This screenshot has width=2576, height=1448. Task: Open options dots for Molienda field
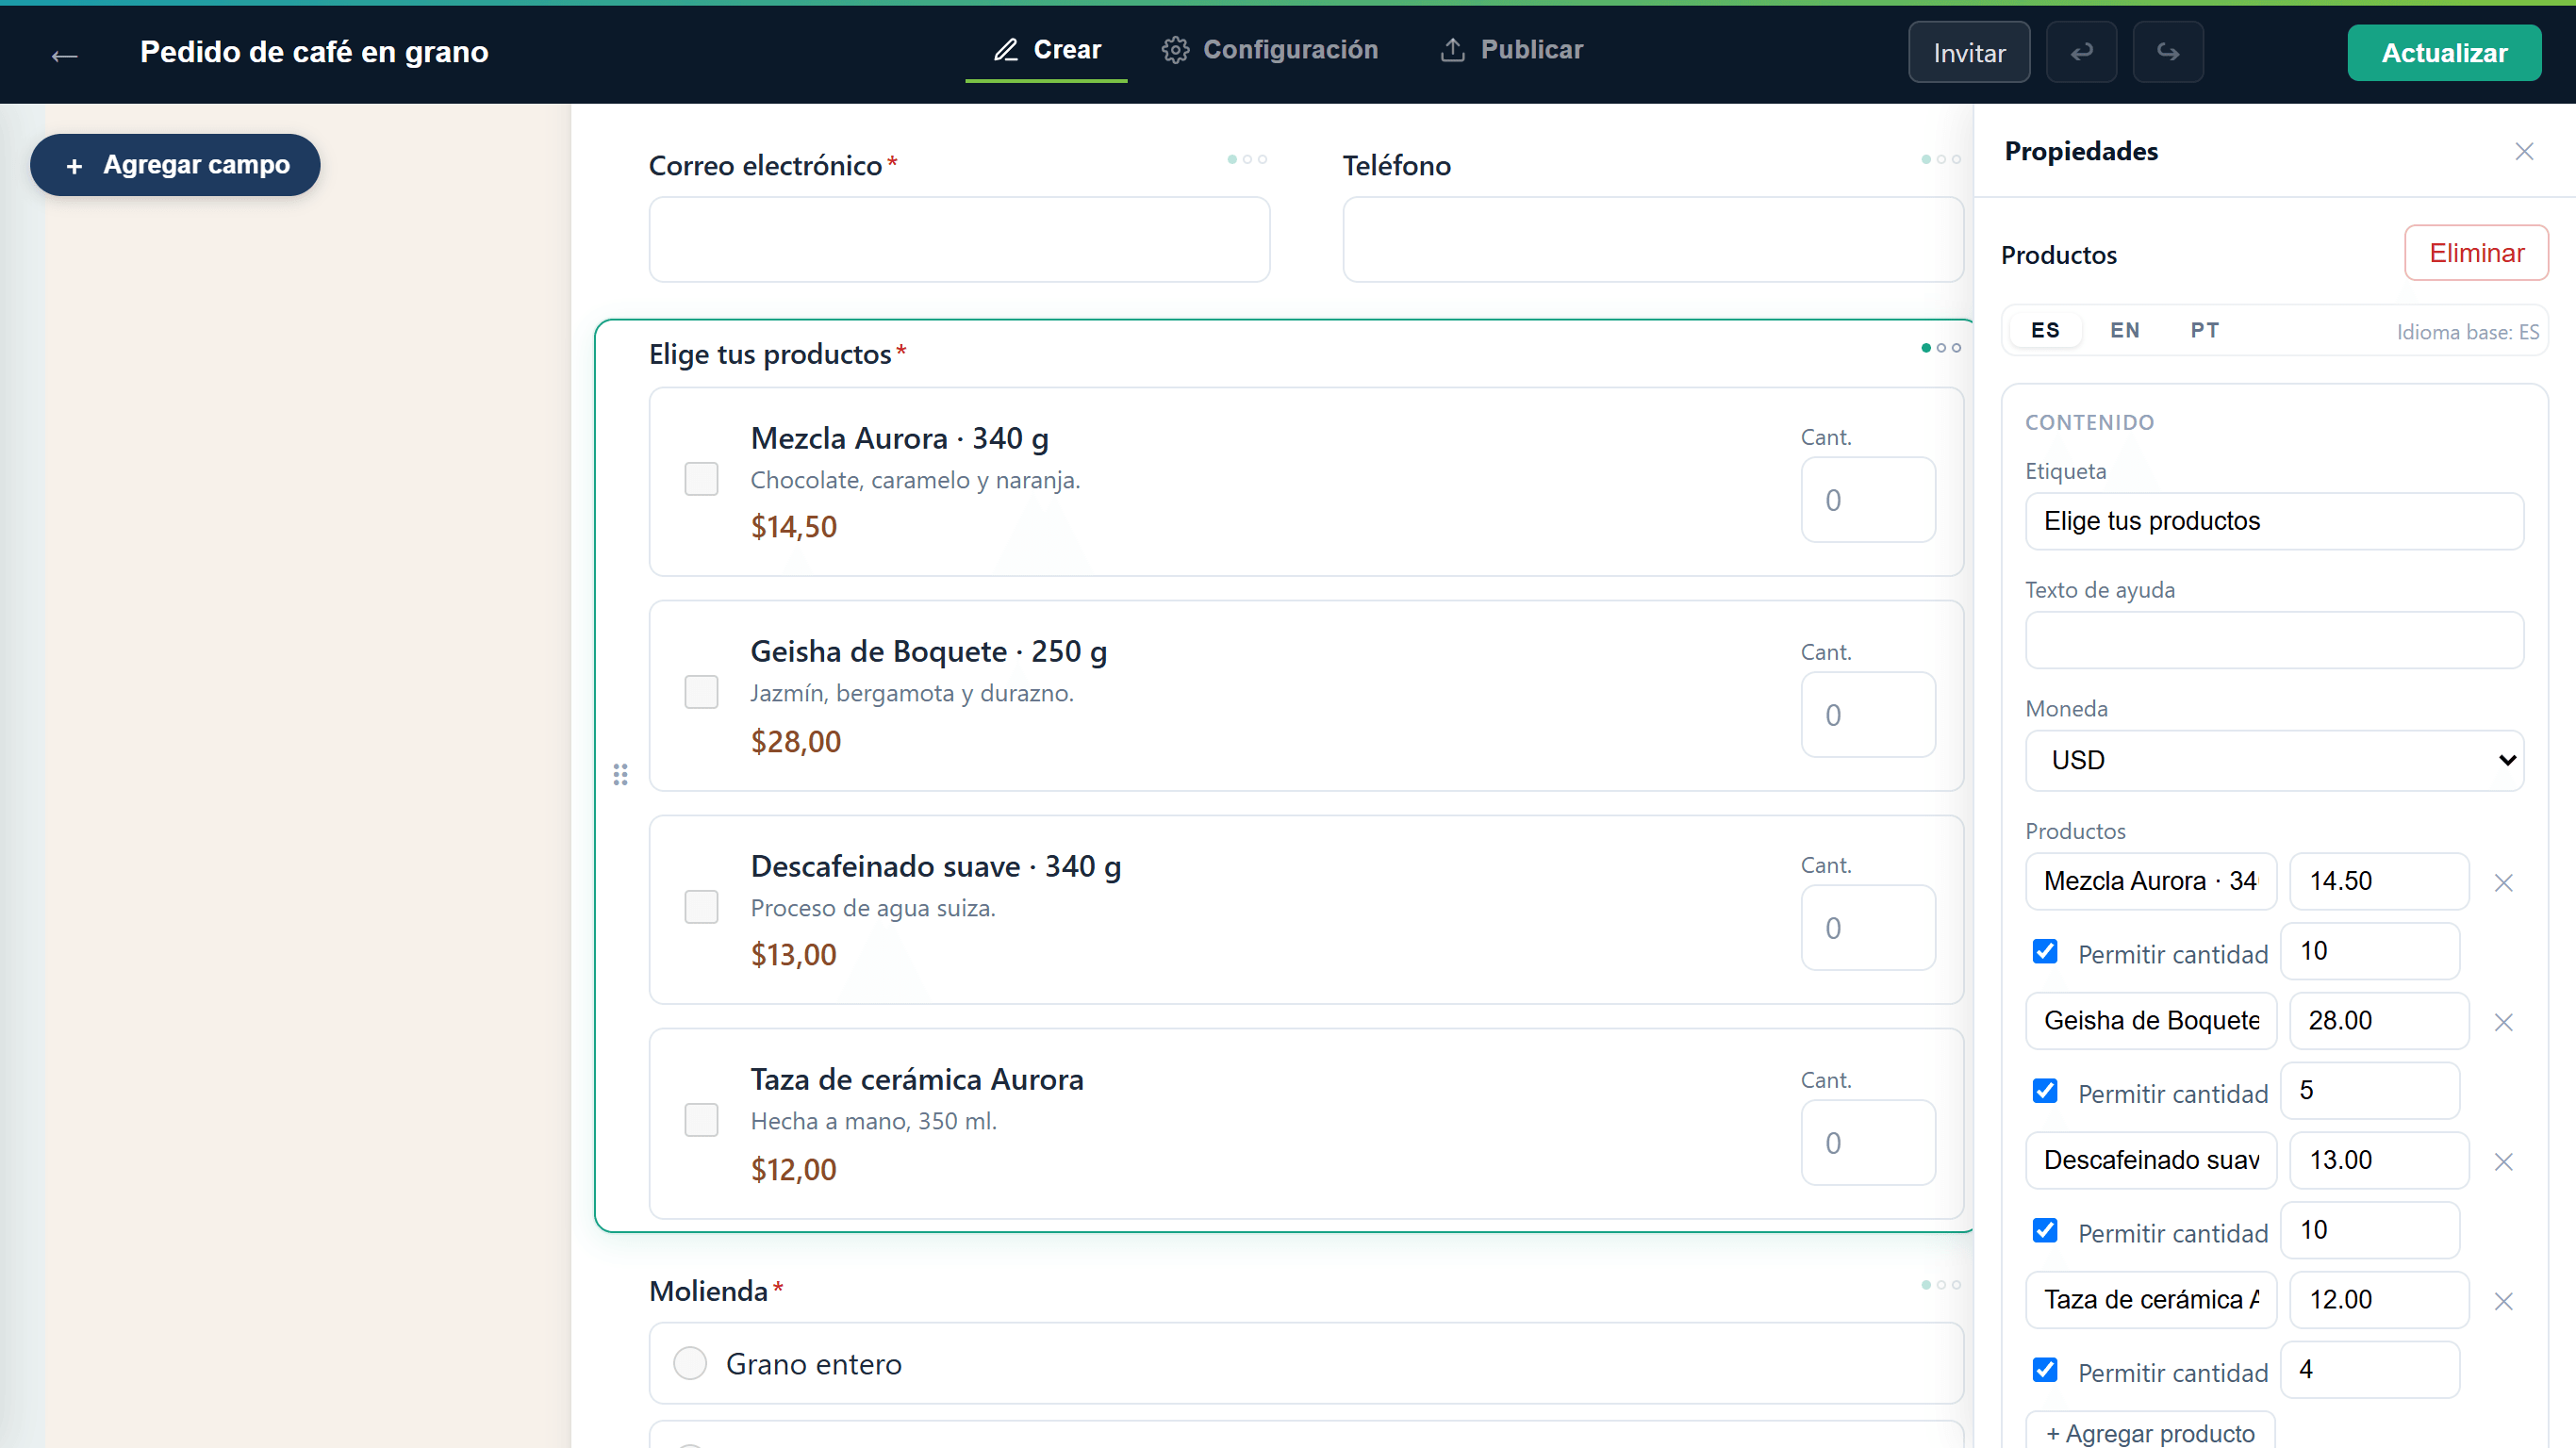[x=1940, y=1284]
